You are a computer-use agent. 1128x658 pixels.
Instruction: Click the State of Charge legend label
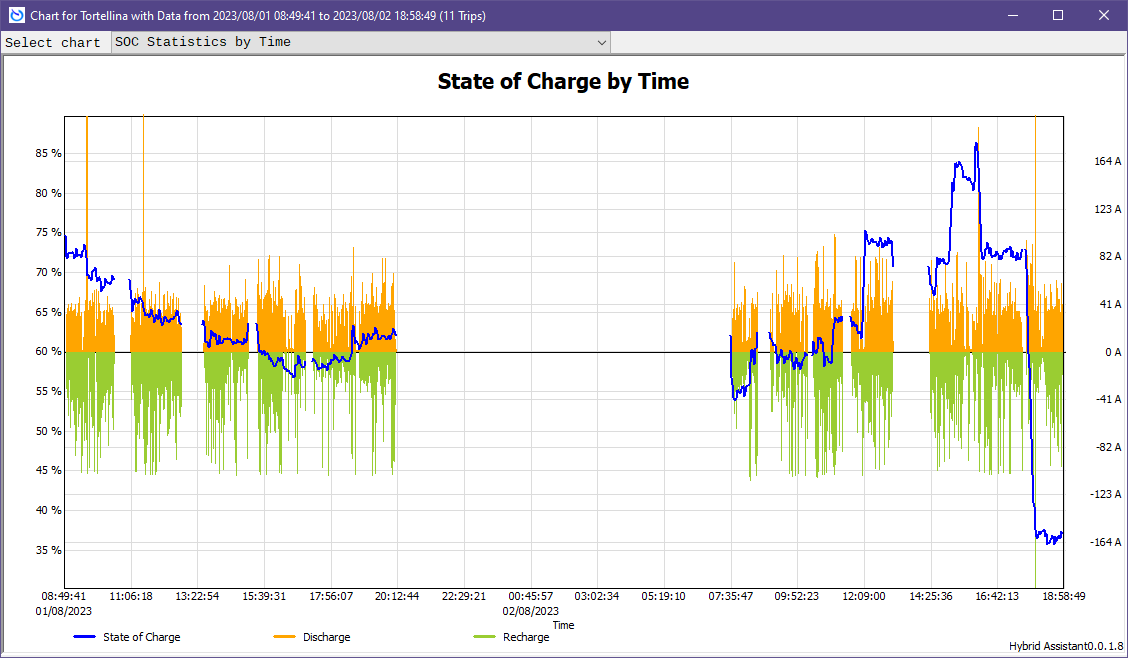142,637
